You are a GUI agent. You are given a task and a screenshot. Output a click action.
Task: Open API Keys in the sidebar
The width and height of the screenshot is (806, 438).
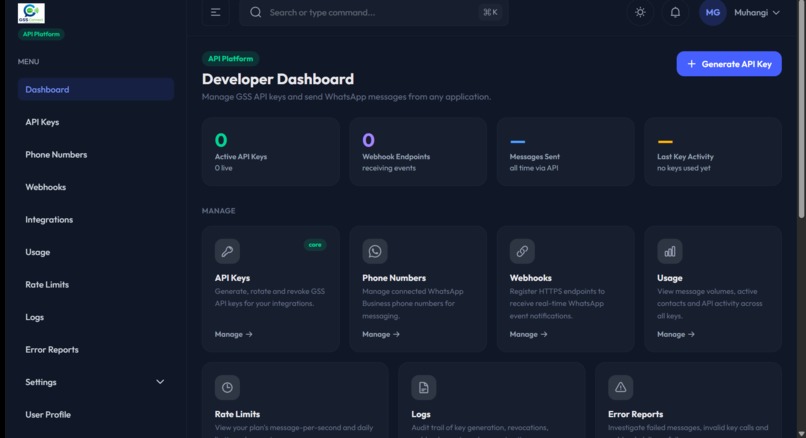tap(96, 122)
